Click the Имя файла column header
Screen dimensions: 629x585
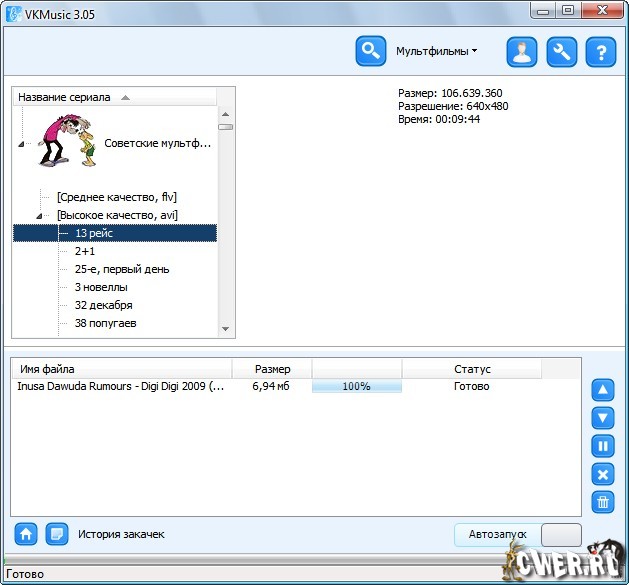[x=47, y=369]
